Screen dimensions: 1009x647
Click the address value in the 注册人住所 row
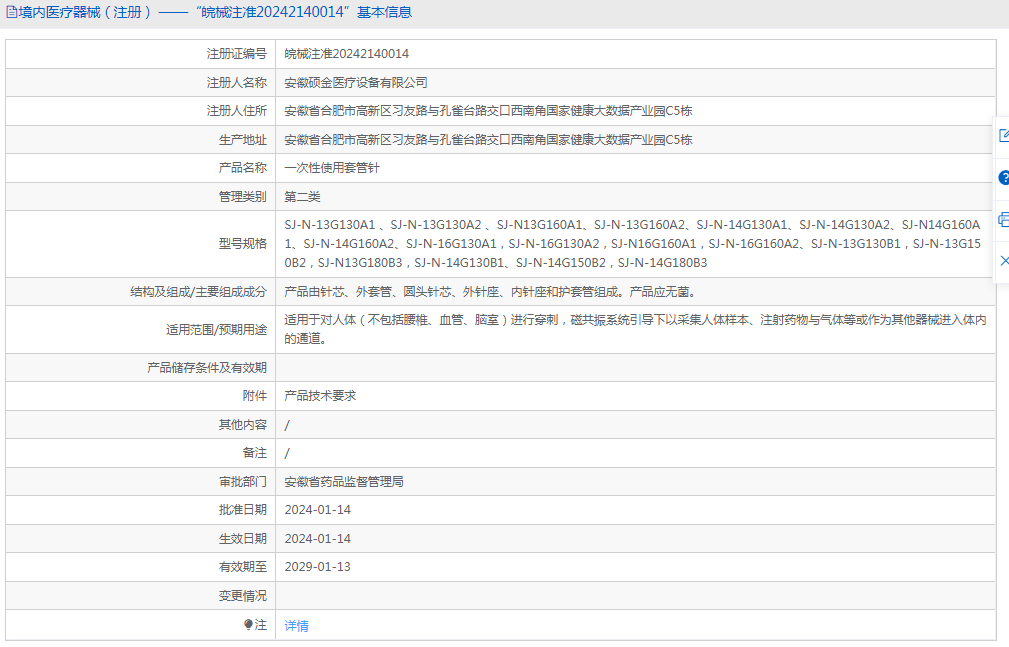(488, 111)
